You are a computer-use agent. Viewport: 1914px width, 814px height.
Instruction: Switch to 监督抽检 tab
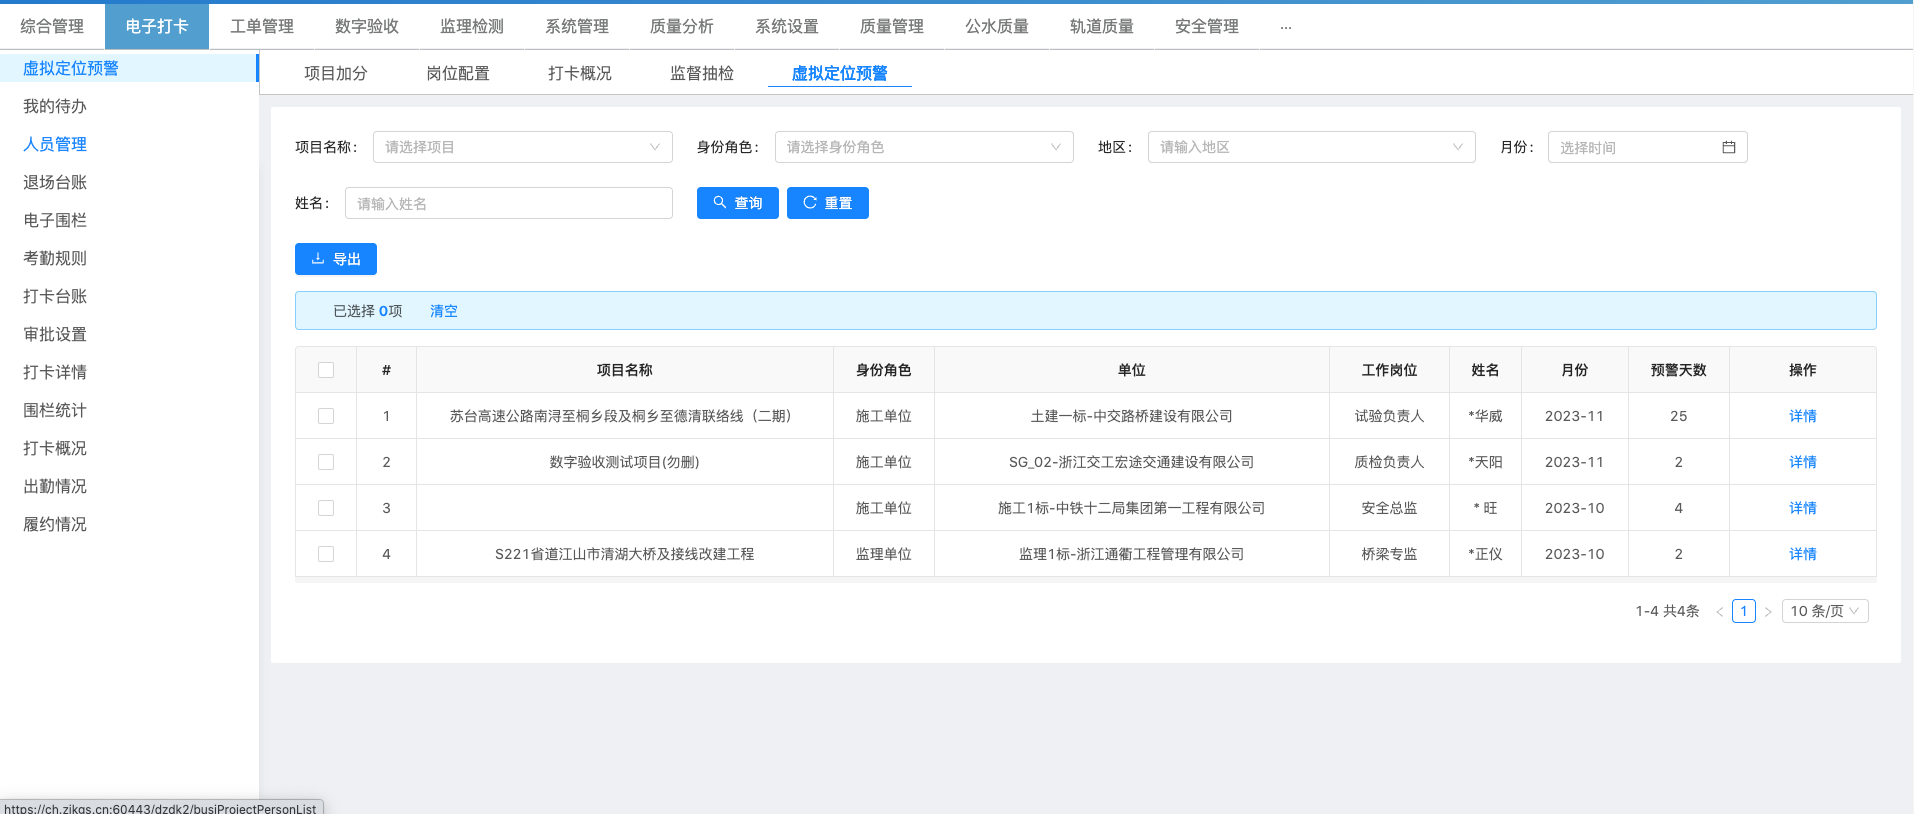pyautogui.click(x=702, y=73)
